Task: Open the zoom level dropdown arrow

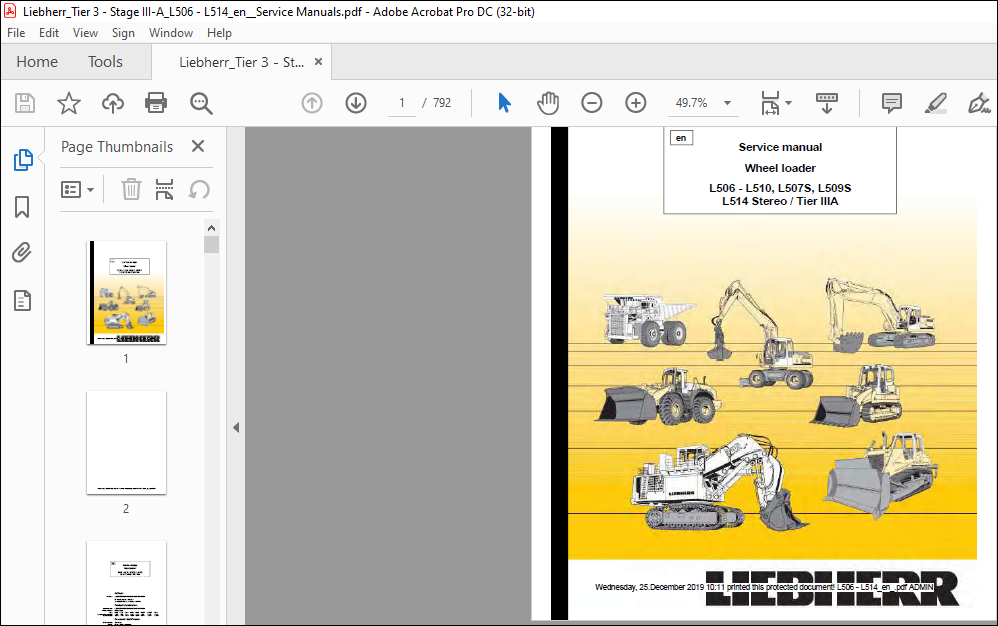Action: 727,103
